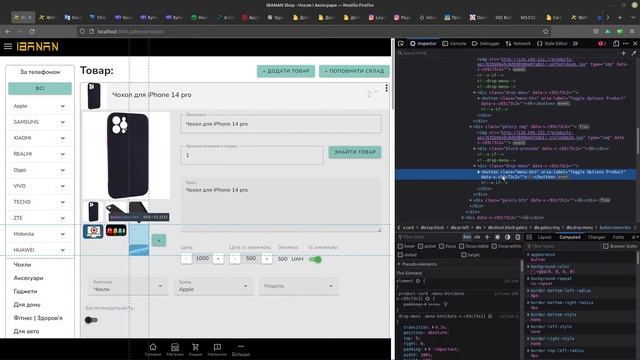Switch to the Network tab in DevTools
Screen dimensions: 640x360
(518, 43)
